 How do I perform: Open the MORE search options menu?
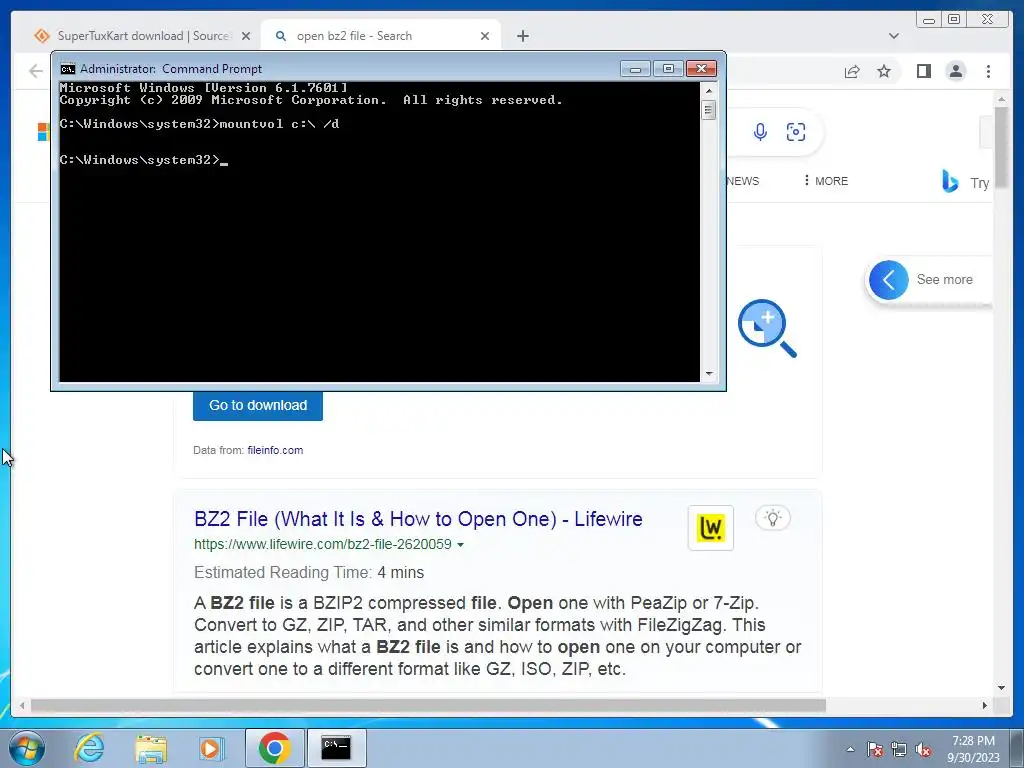826,181
